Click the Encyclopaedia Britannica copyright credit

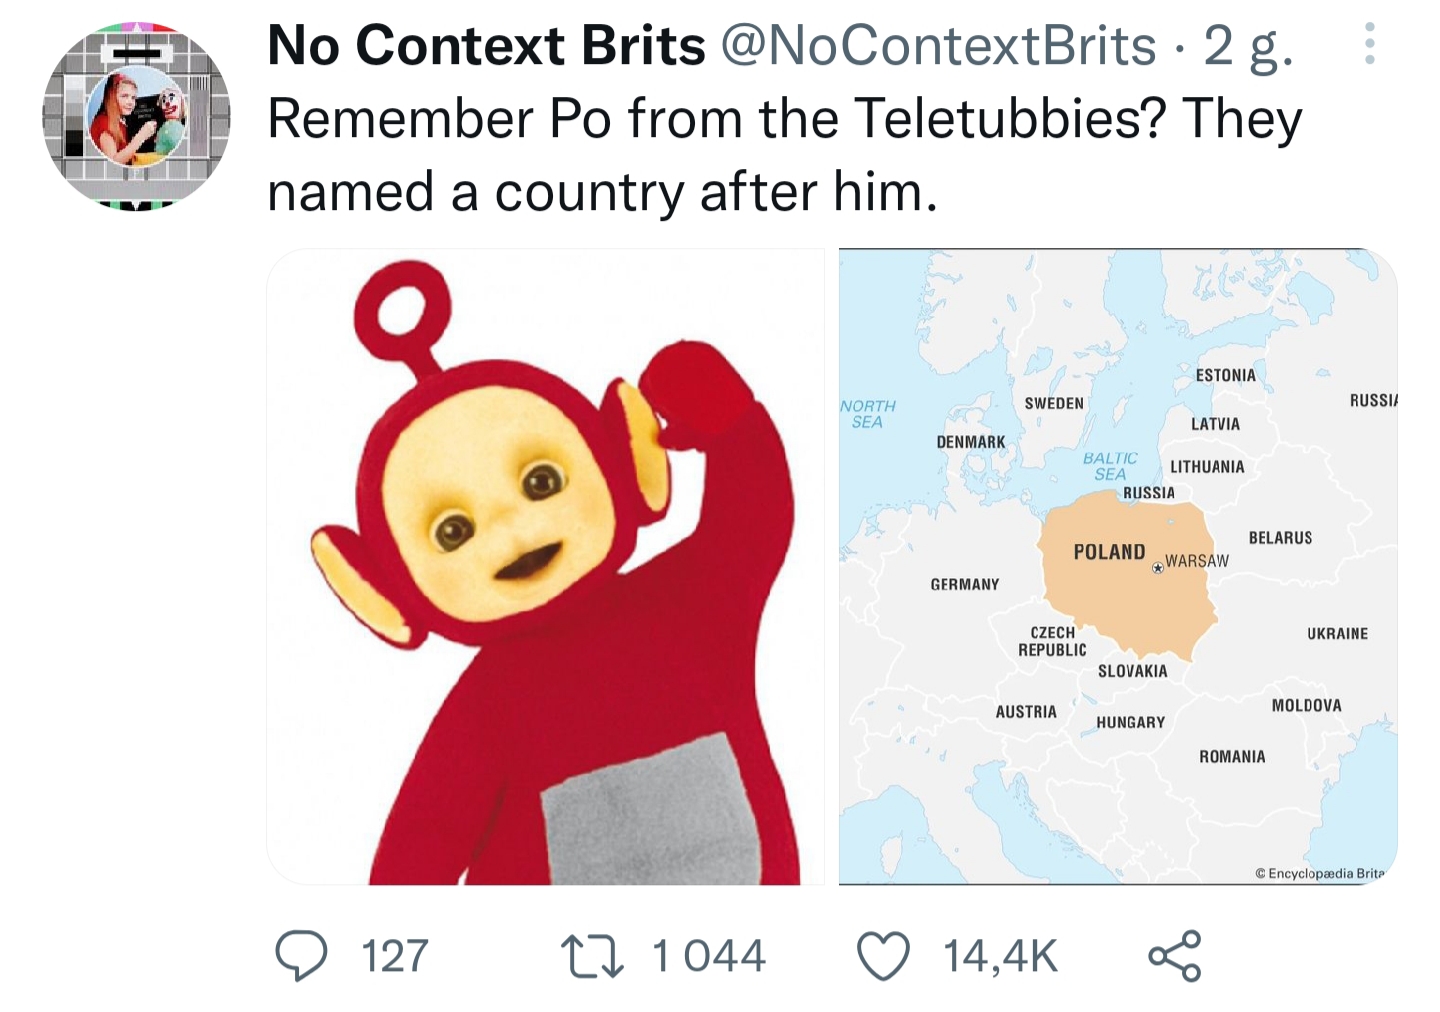(x=1320, y=873)
